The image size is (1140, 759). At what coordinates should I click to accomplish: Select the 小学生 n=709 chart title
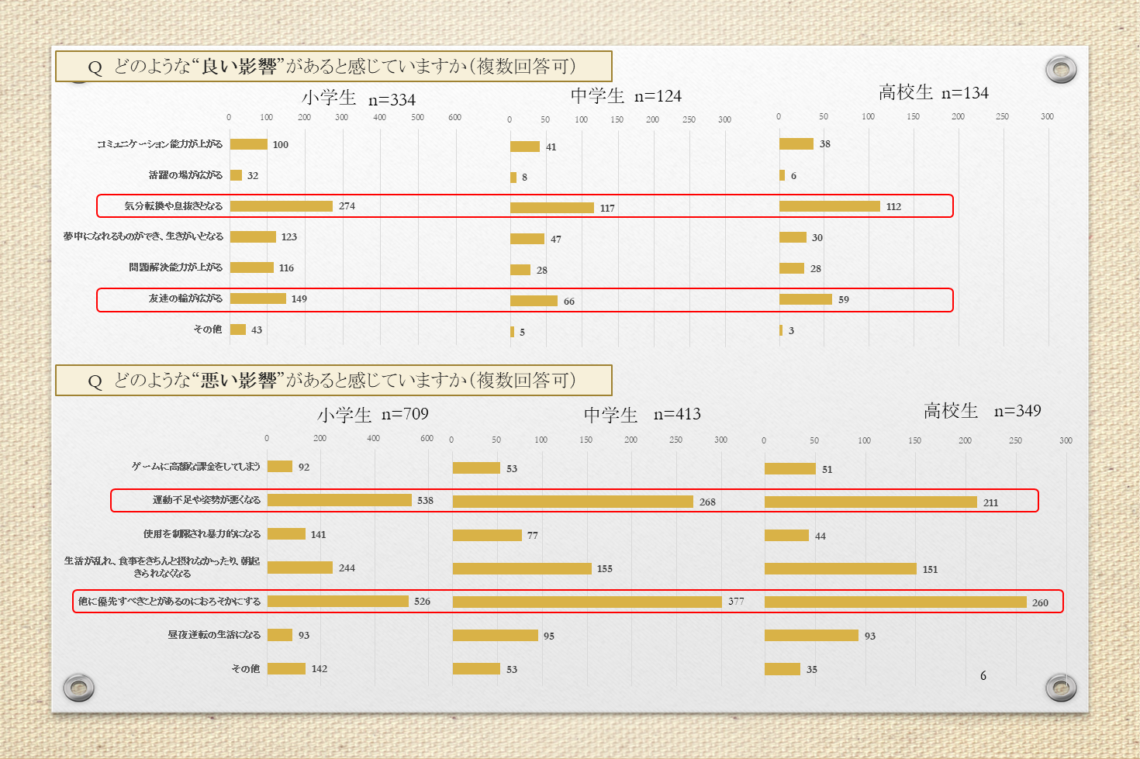pos(373,414)
